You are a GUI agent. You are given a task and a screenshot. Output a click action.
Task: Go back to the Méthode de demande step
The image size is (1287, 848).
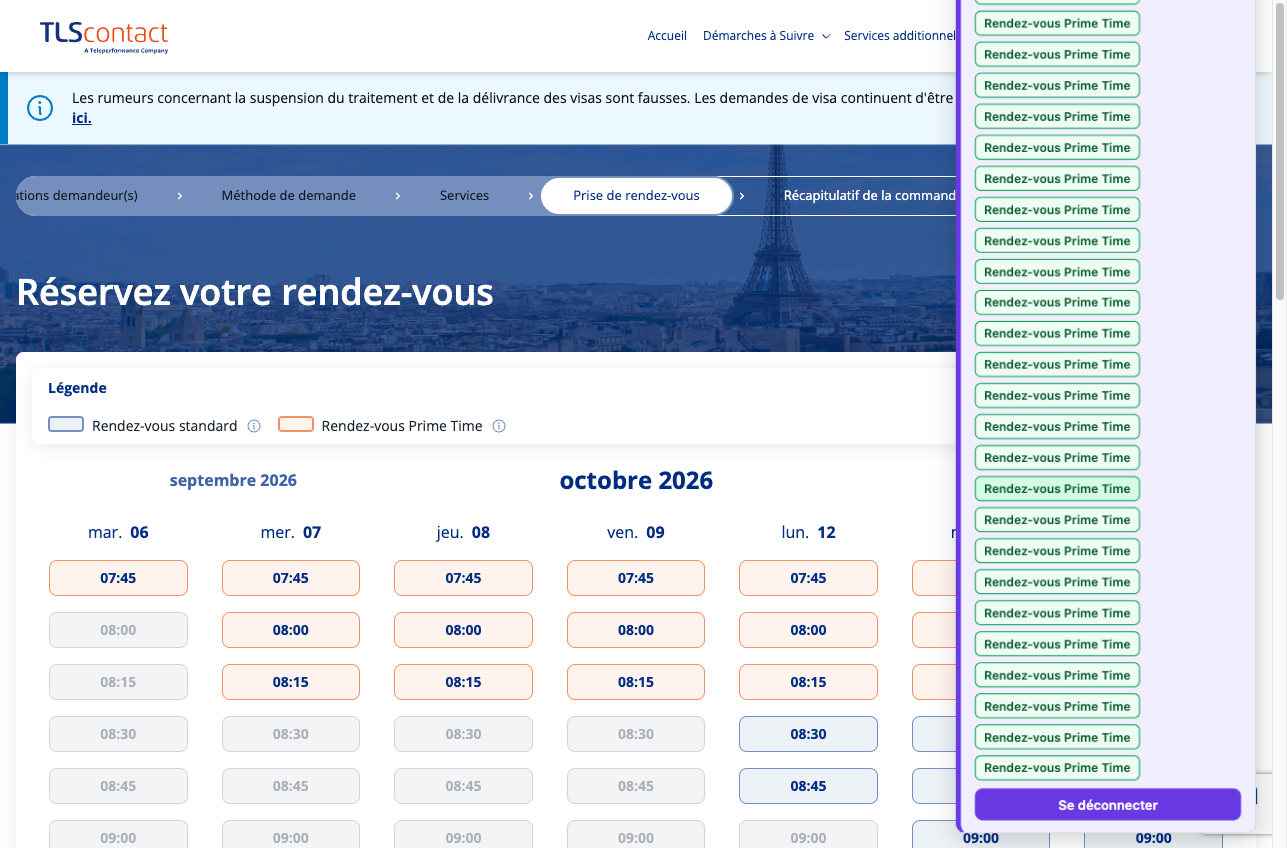tap(288, 196)
